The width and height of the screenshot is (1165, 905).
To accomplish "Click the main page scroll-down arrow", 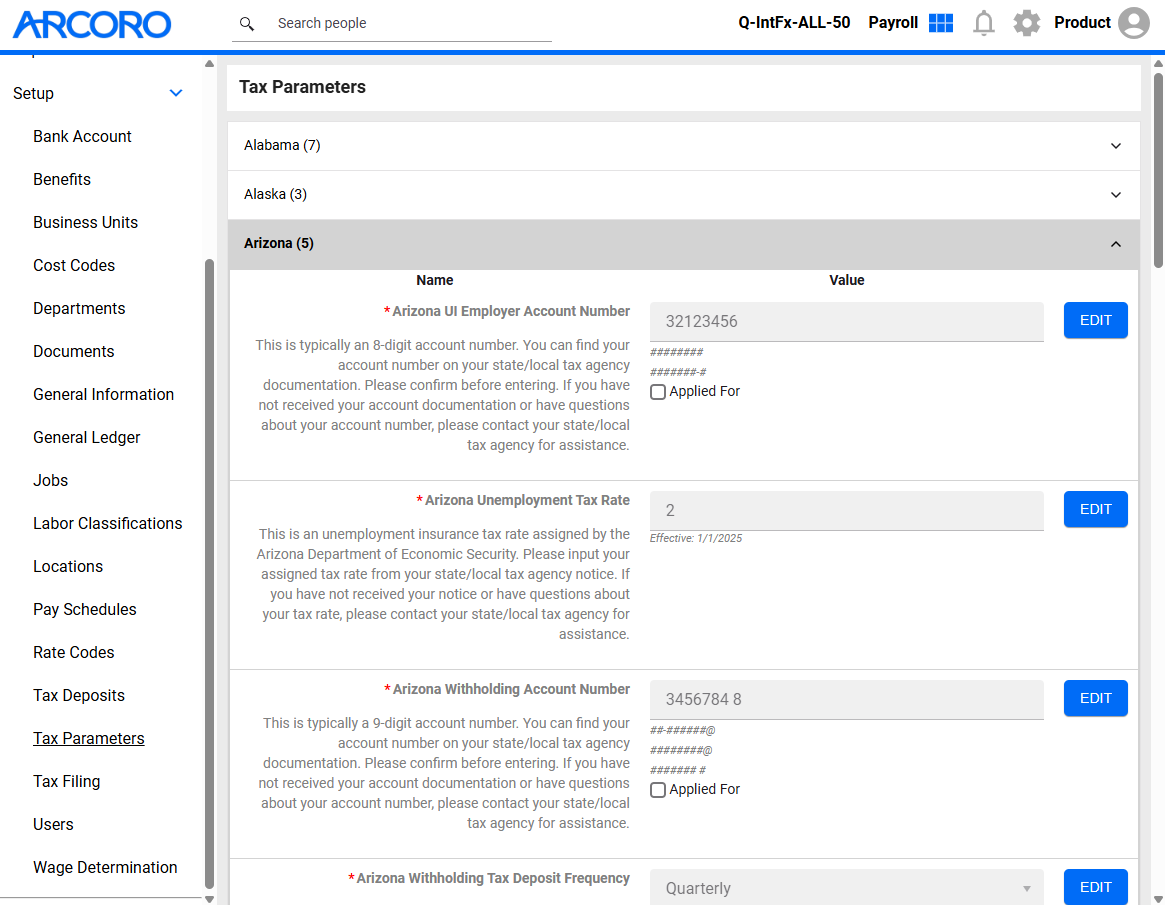I will coord(1158,899).
